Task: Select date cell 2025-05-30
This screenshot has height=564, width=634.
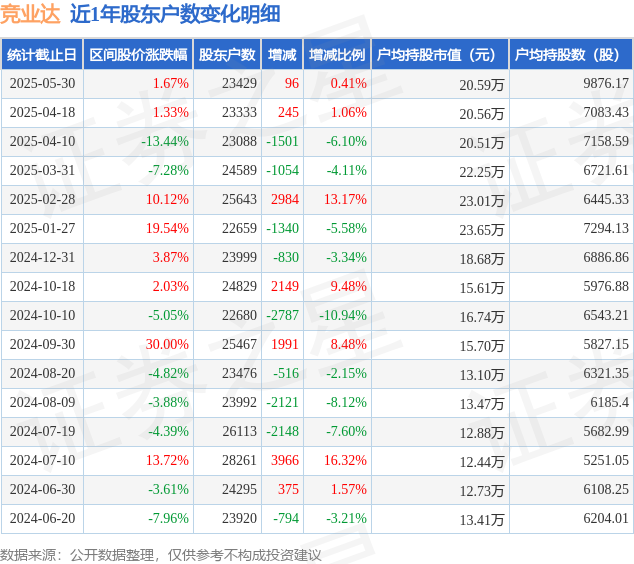Action: point(42,83)
